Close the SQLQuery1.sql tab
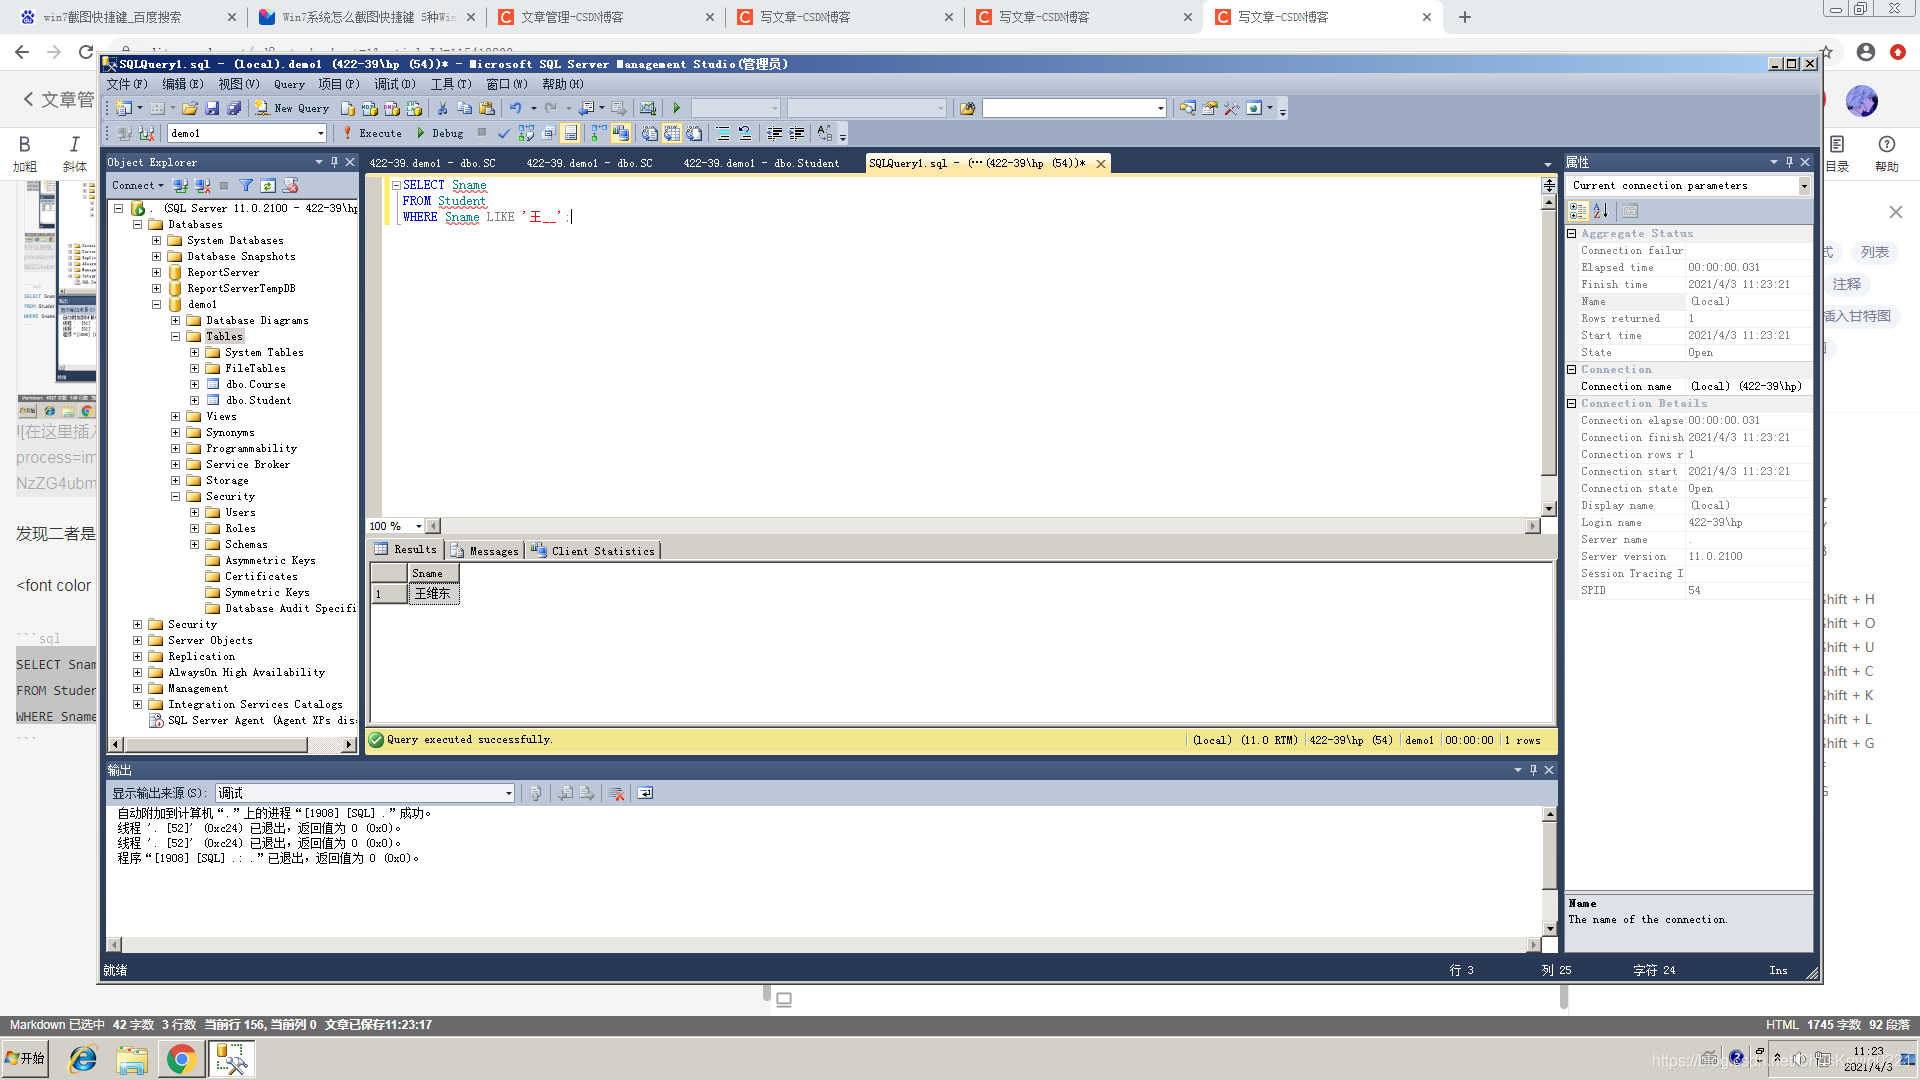Viewport: 1920px width, 1080px height. [1101, 164]
